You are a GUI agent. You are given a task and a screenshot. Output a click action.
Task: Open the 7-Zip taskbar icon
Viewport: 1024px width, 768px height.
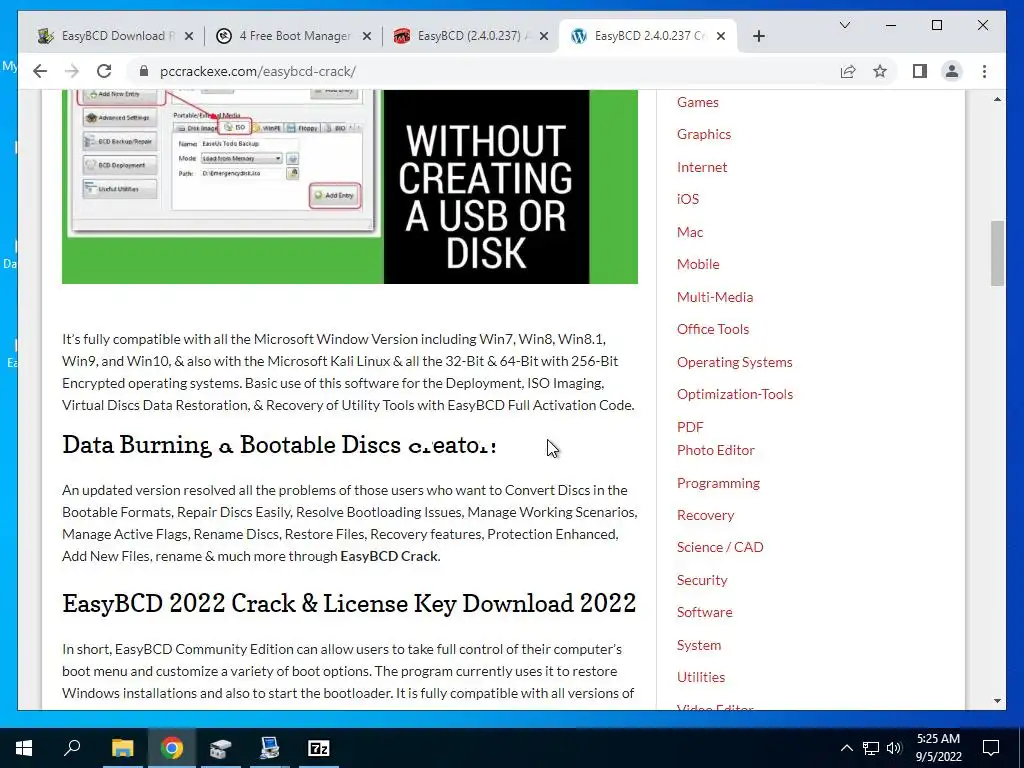[319, 748]
